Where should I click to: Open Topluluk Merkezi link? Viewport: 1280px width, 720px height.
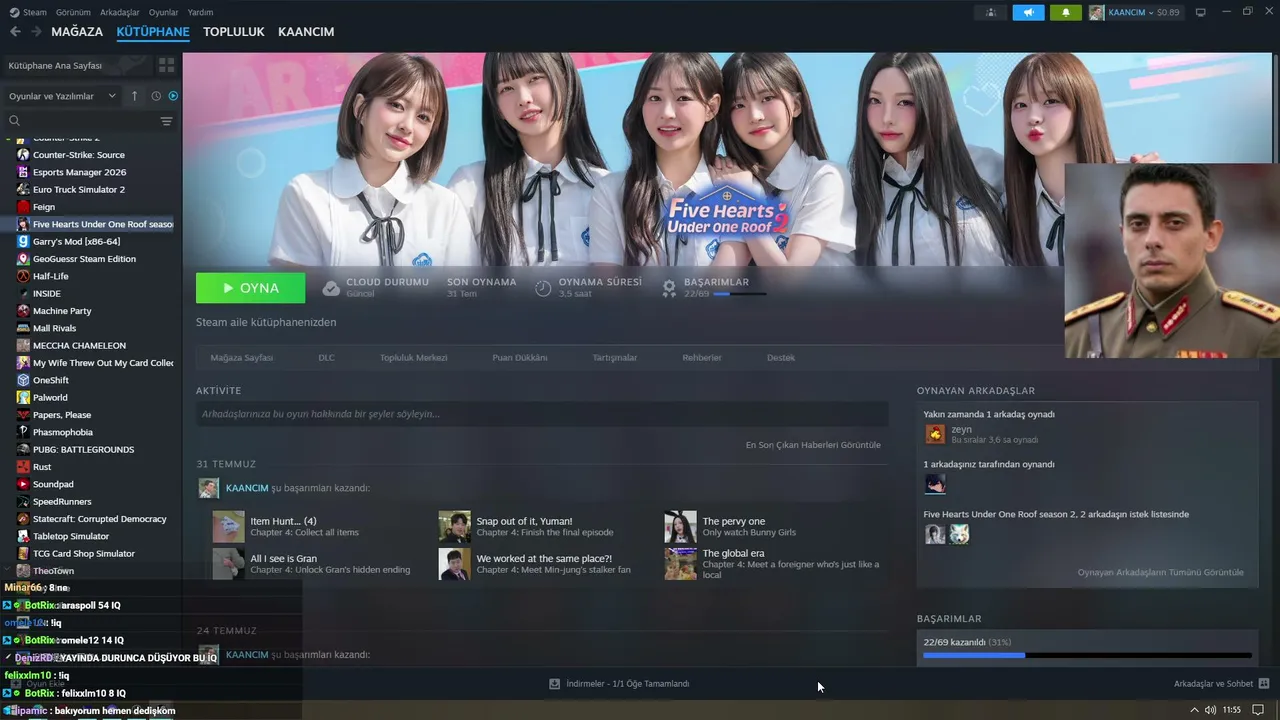click(413, 357)
